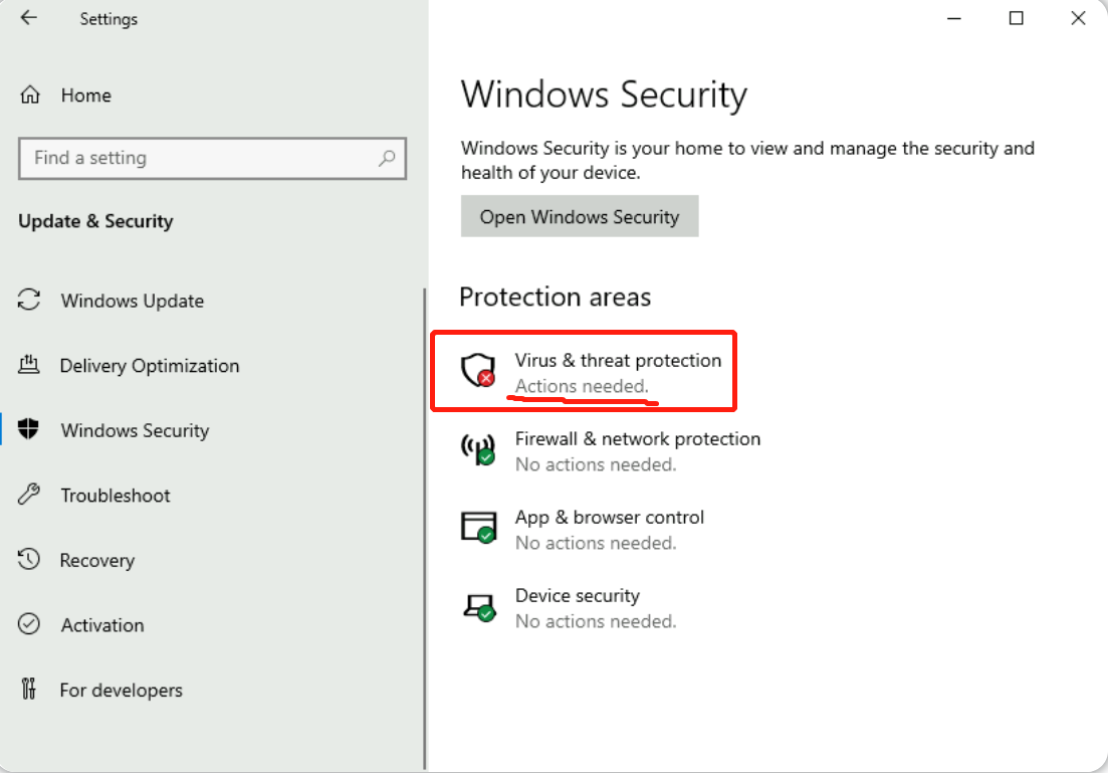Go to Recovery settings page
This screenshot has width=1108, height=773.
(x=97, y=560)
